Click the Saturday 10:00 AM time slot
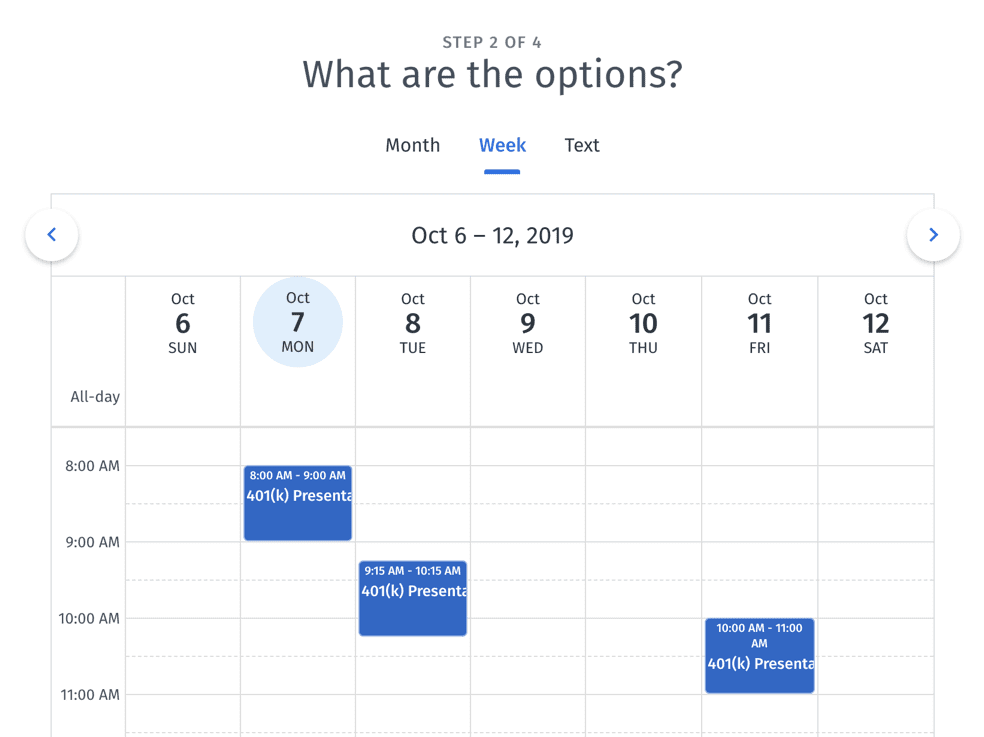984x737 pixels. (875, 637)
